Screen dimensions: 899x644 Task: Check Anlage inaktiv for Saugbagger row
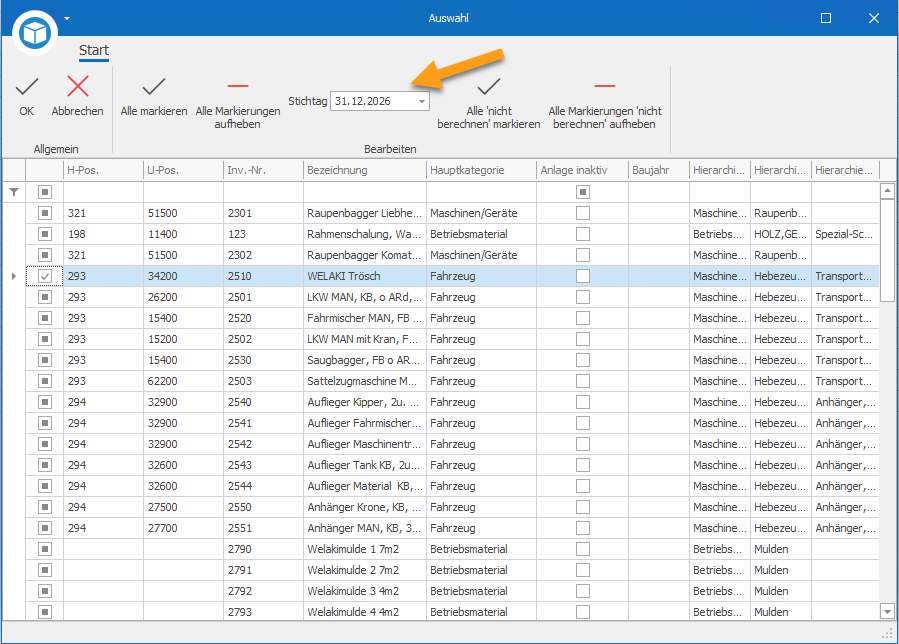click(x=583, y=360)
